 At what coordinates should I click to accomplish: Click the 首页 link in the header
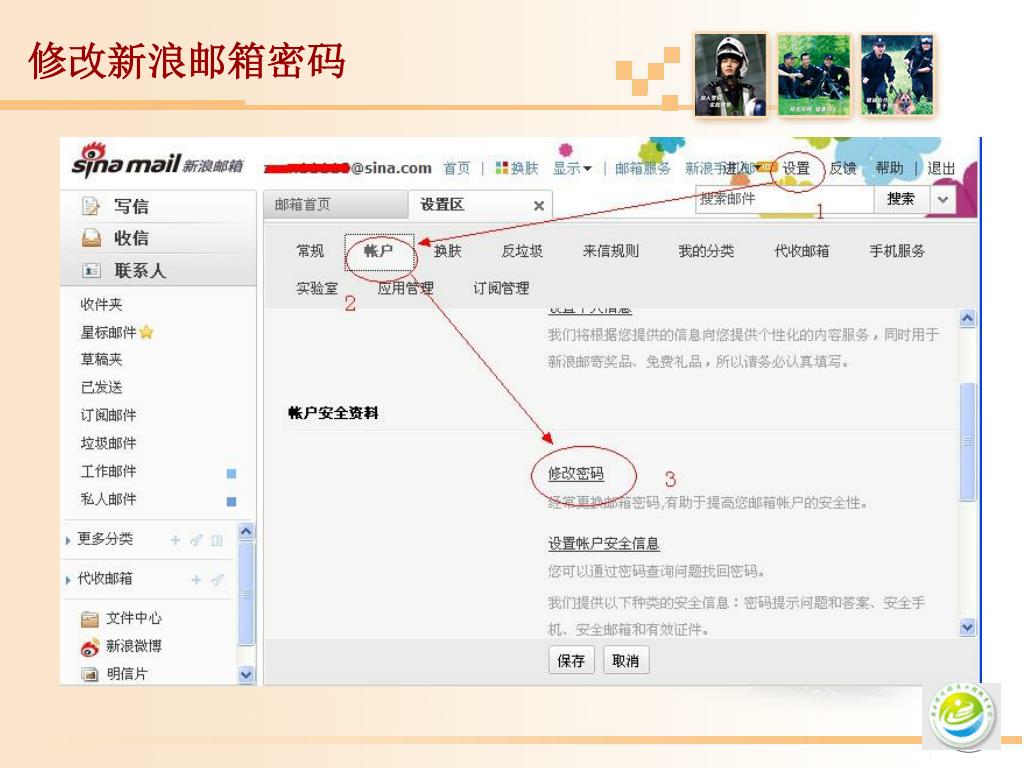457,168
